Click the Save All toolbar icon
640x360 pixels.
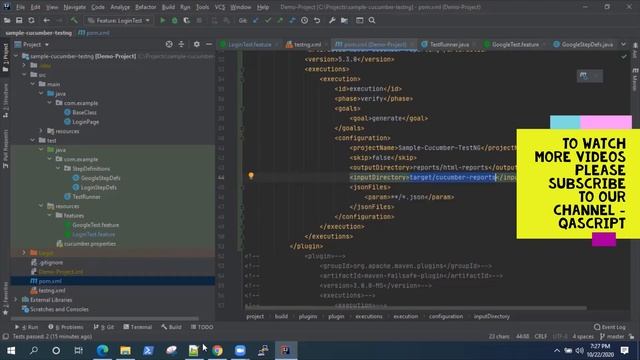click(19, 20)
